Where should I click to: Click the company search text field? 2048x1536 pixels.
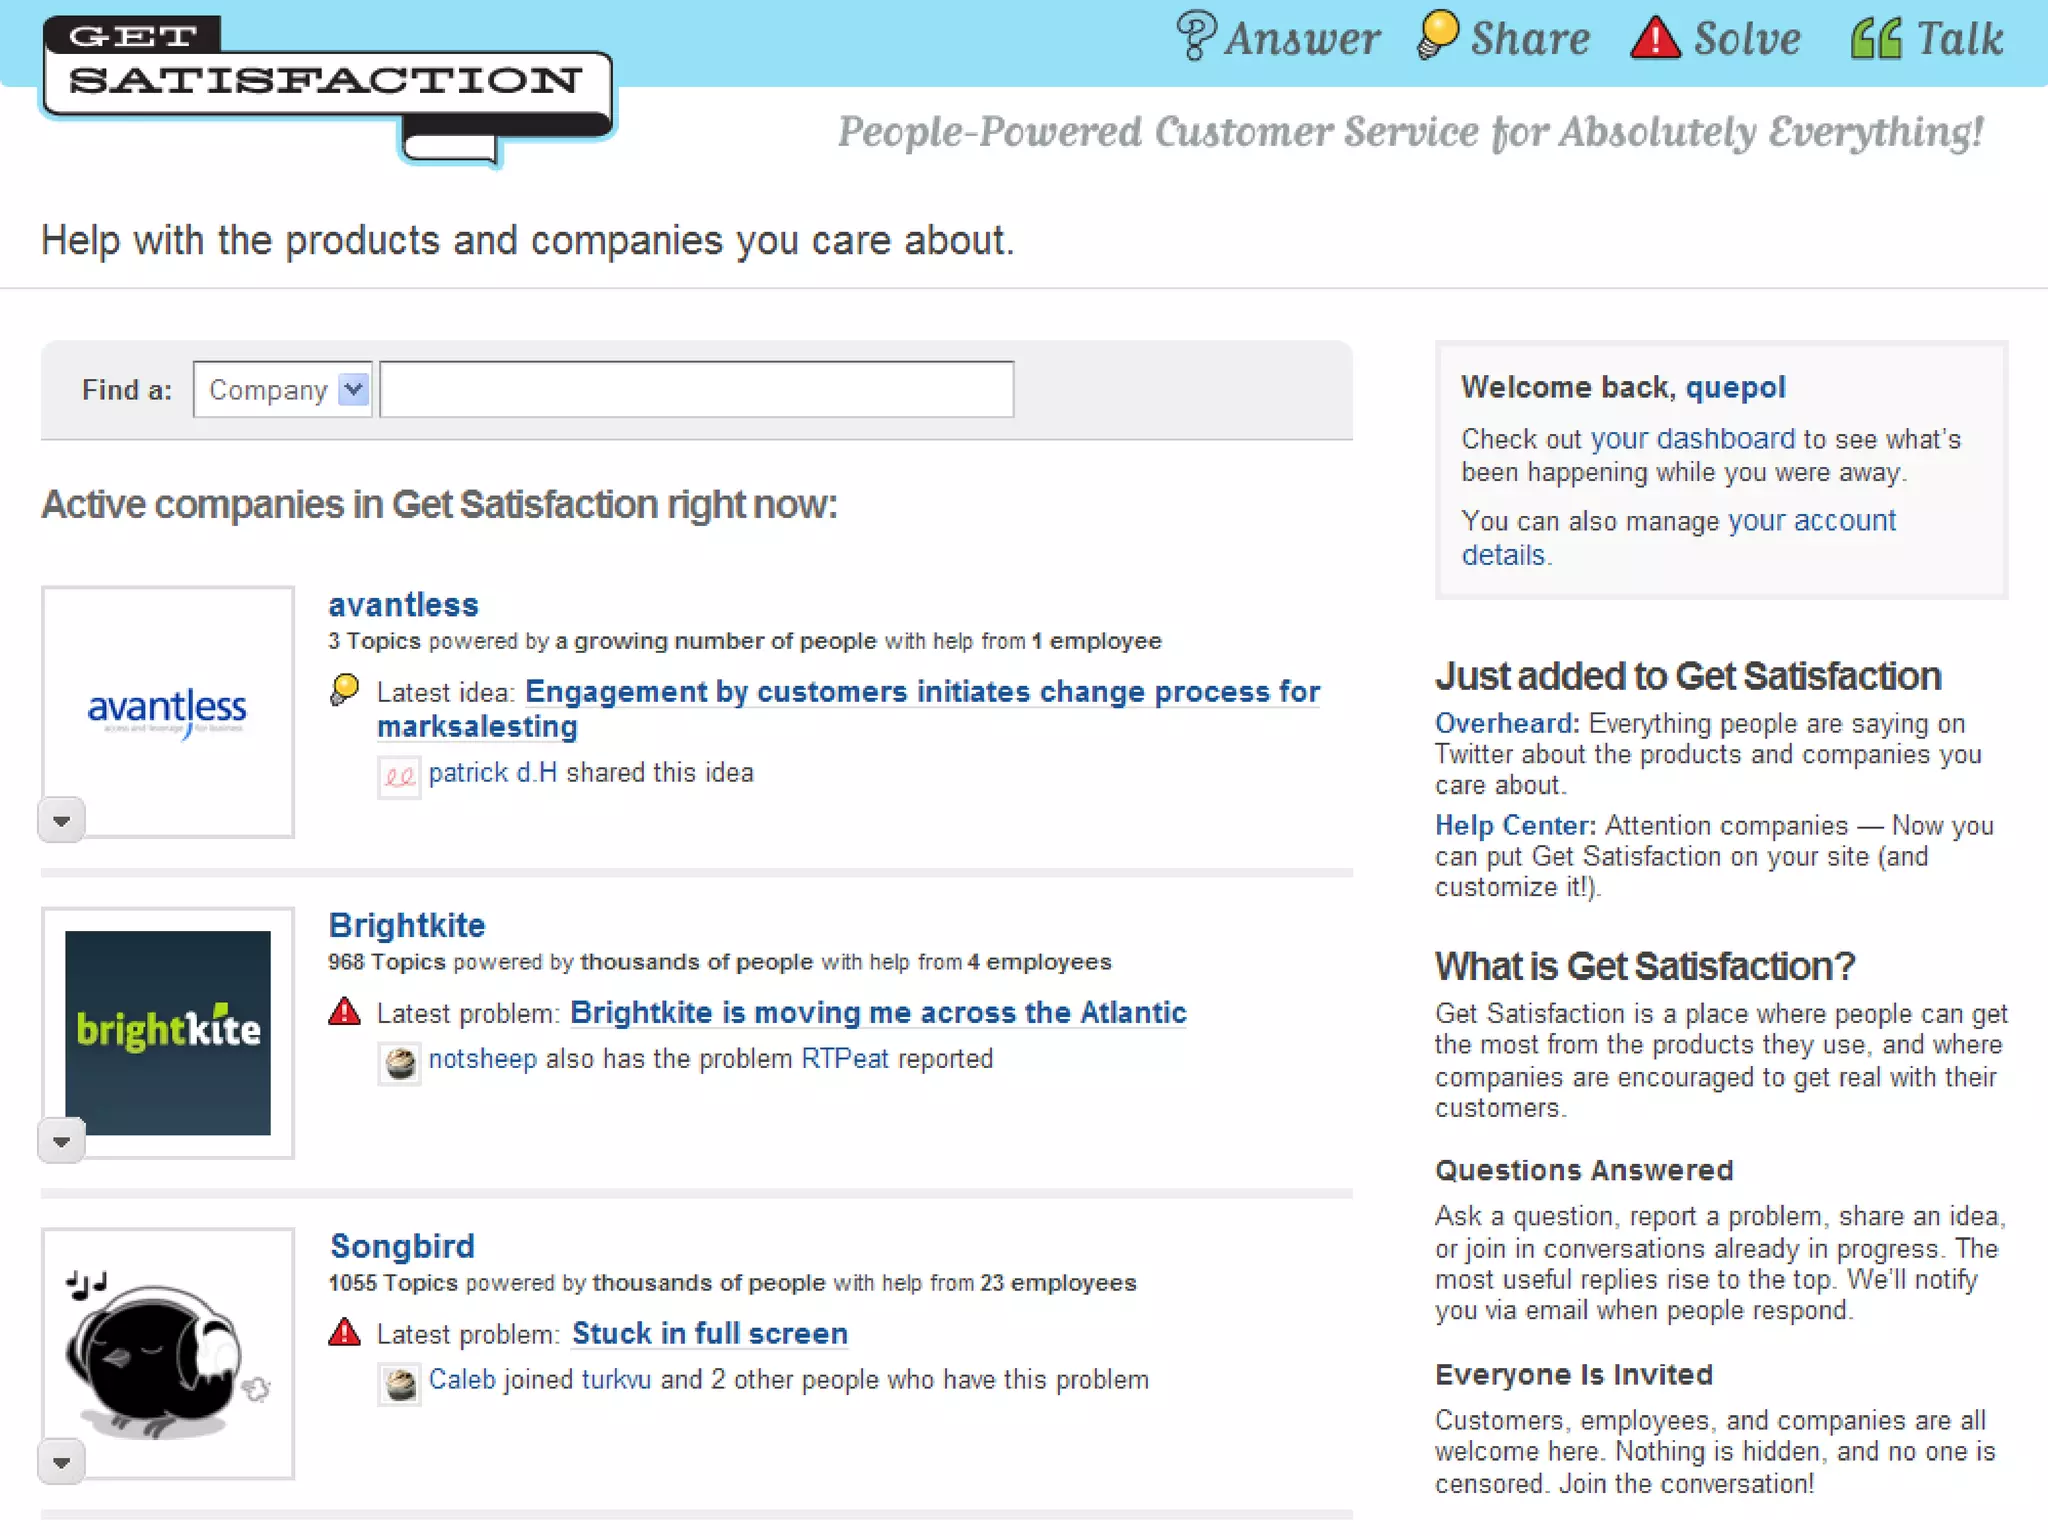[x=697, y=390]
